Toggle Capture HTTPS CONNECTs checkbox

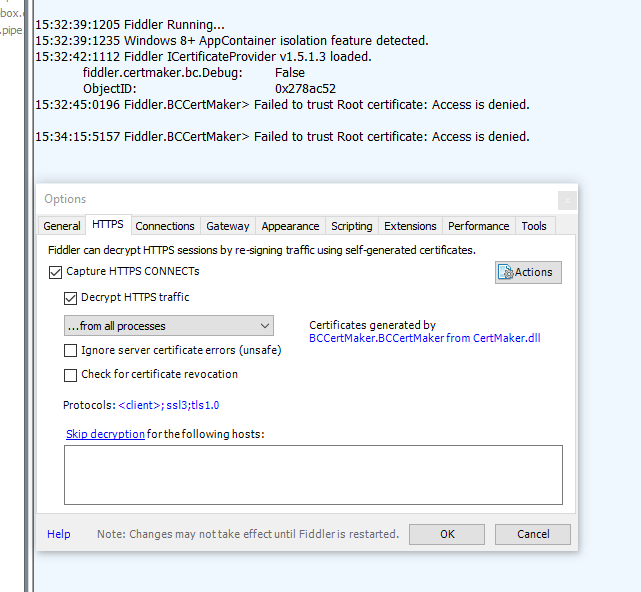tap(55, 272)
